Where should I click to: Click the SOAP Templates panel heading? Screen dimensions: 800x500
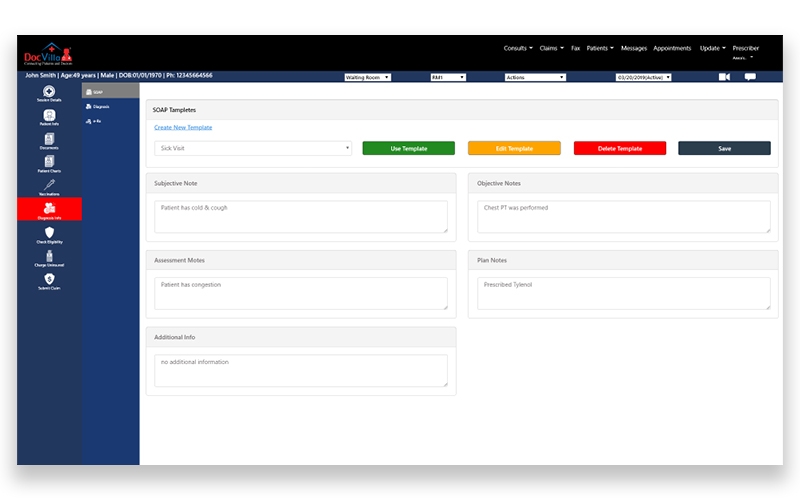coord(174,110)
